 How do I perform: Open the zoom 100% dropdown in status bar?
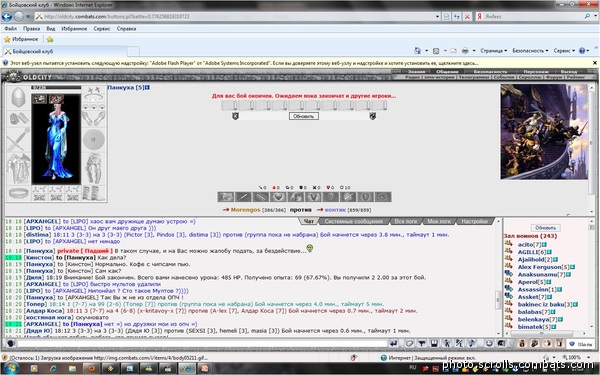577,357
